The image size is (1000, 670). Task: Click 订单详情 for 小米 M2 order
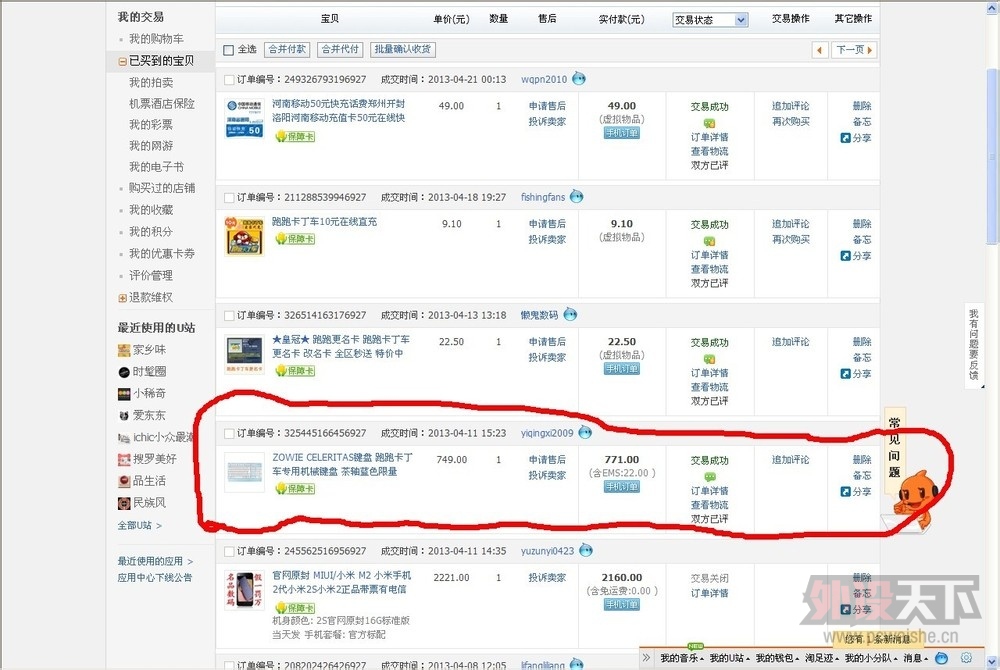[x=709, y=594]
